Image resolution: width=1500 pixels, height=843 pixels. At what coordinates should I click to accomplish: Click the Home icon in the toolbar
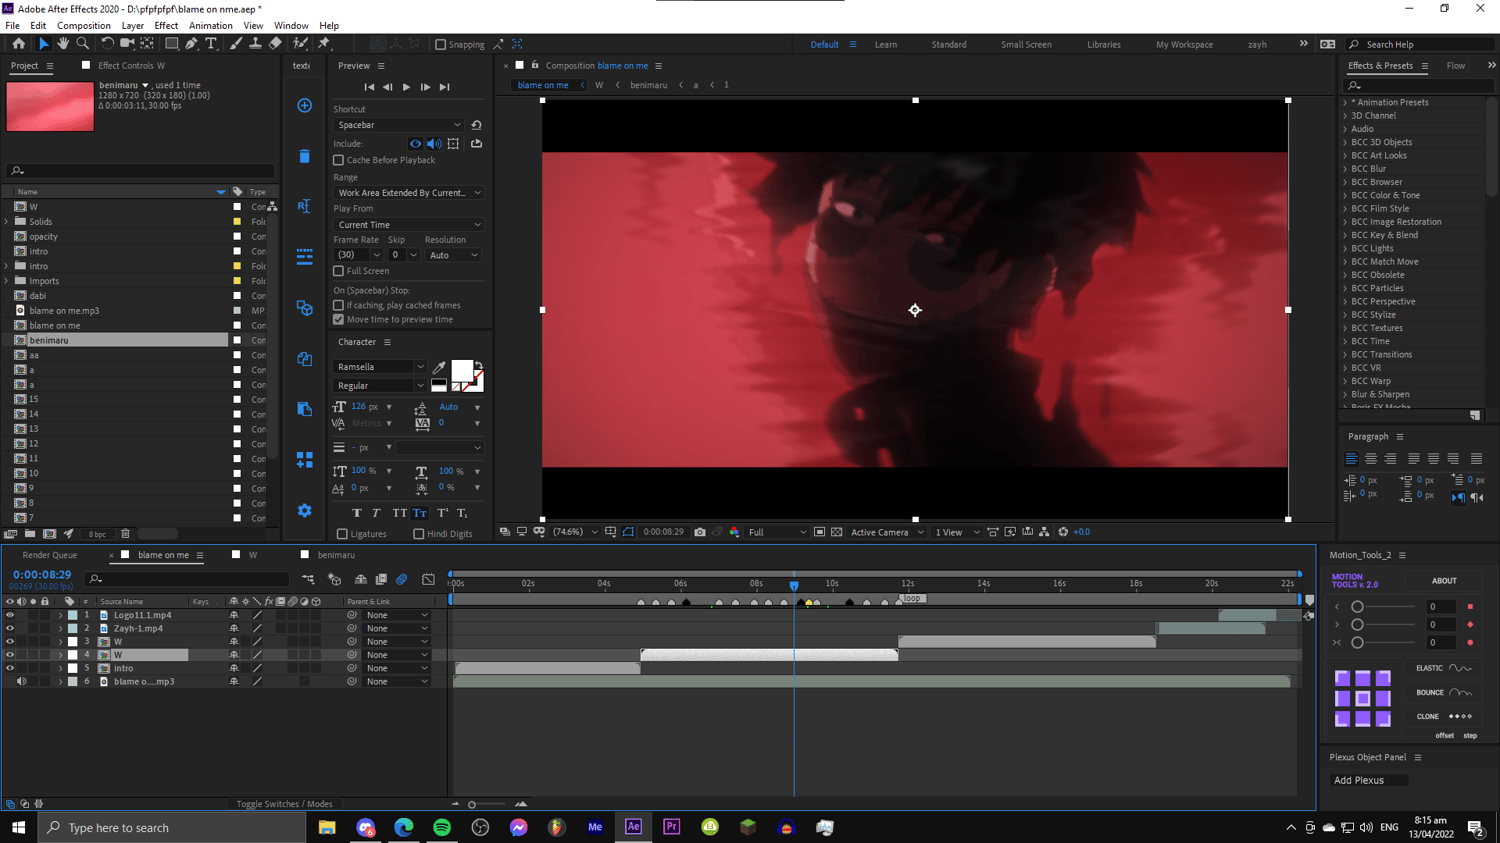pos(19,44)
